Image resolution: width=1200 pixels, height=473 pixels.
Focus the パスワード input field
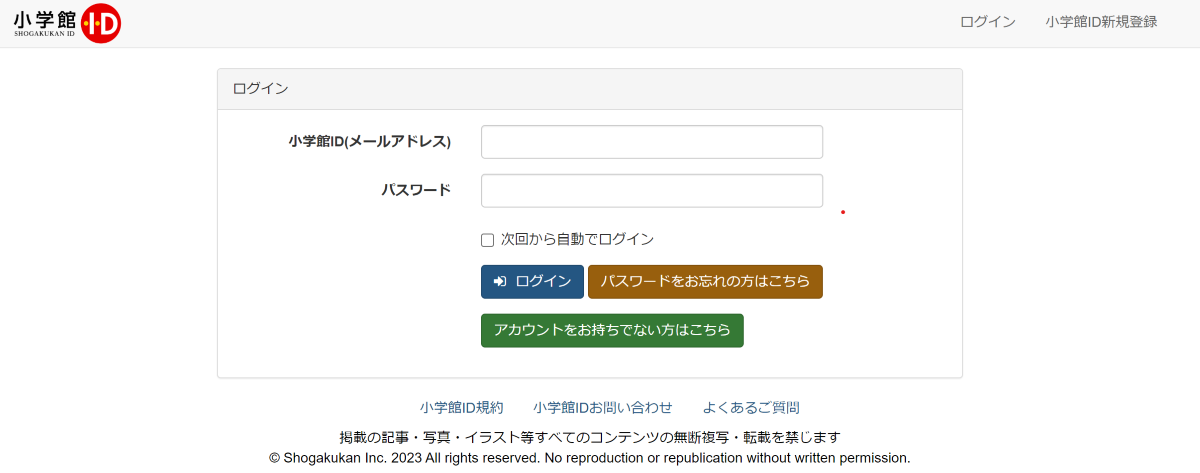(652, 191)
